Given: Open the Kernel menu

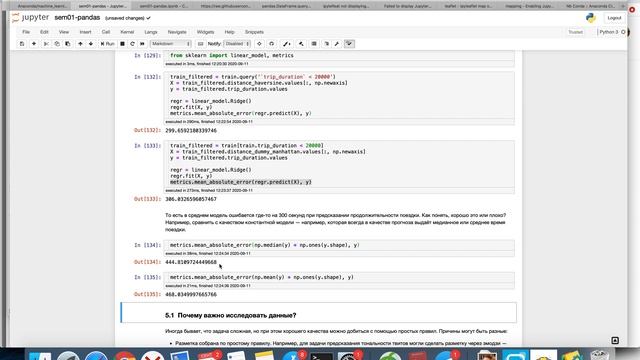Looking at the screenshot, I should tap(127, 32).
